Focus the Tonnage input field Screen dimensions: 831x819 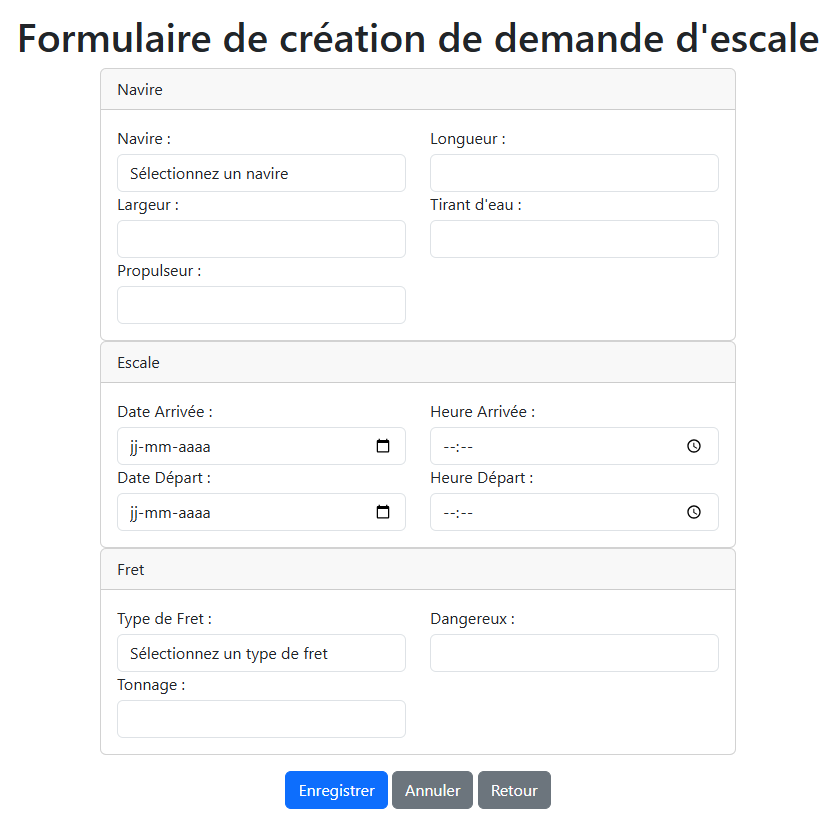pyautogui.click(x=261, y=719)
